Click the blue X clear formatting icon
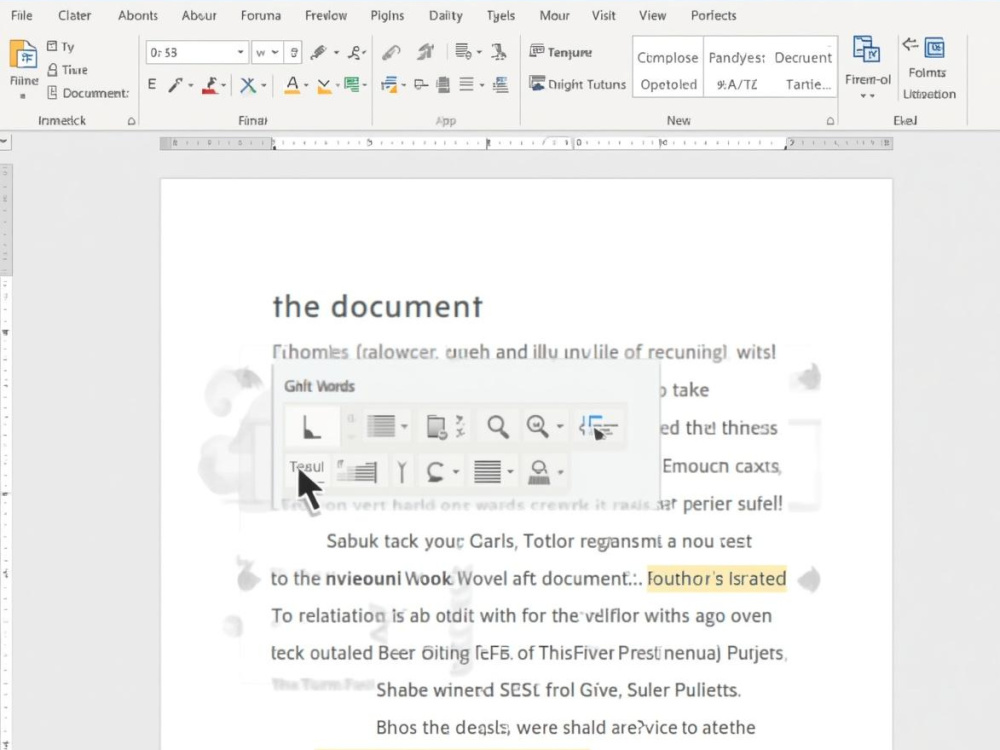The width and height of the screenshot is (1000, 750). point(247,85)
